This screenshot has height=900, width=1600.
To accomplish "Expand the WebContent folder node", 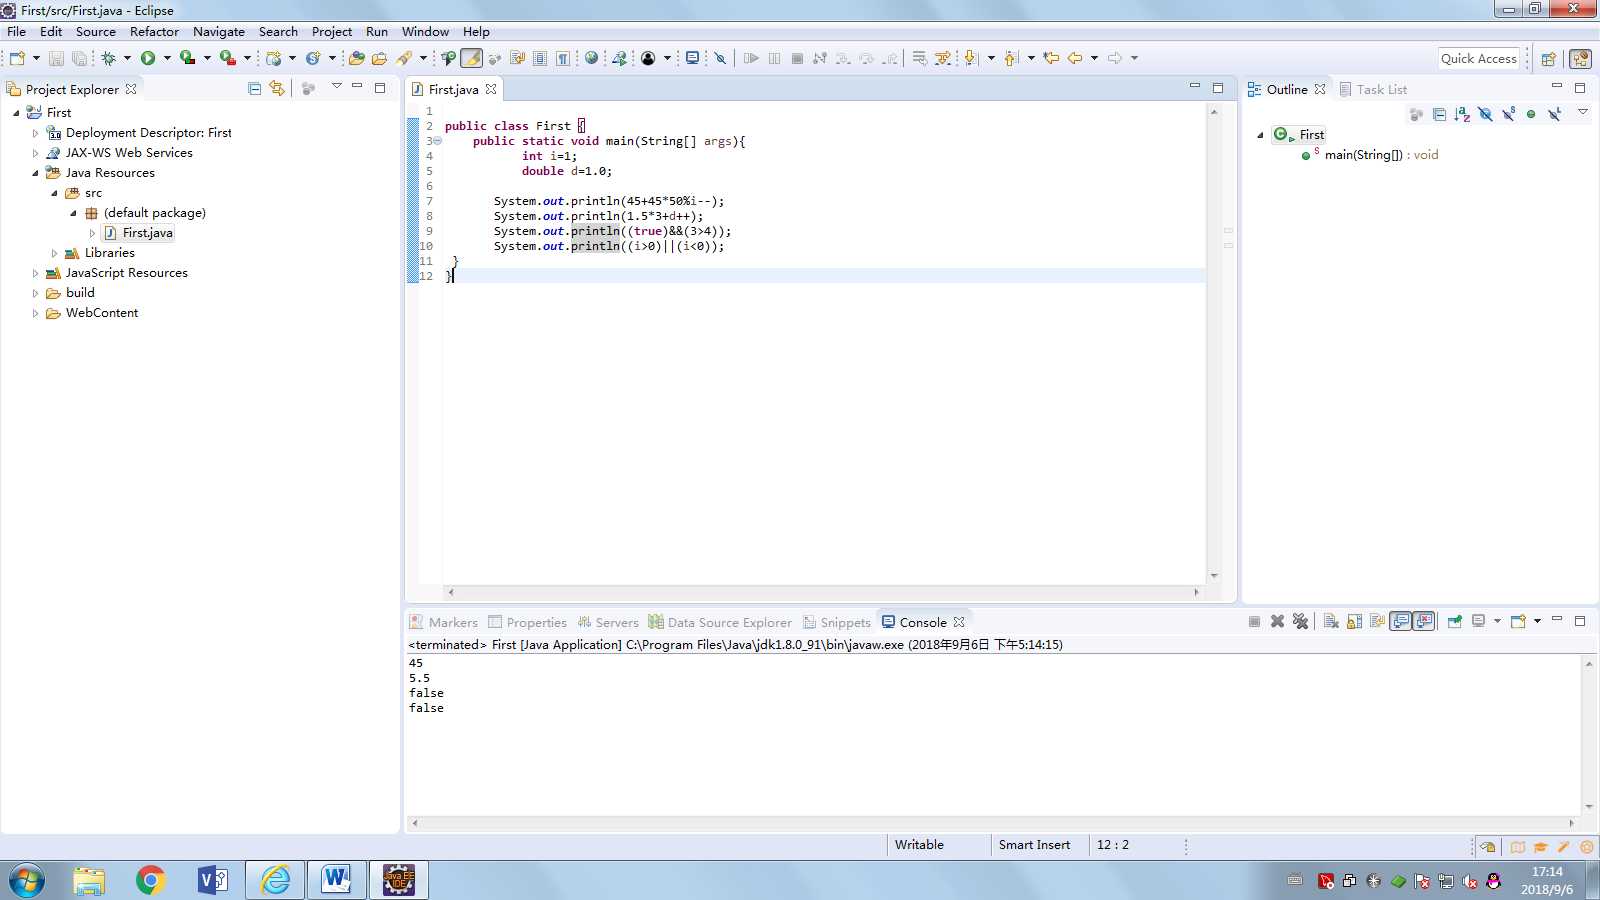I will pos(36,313).
